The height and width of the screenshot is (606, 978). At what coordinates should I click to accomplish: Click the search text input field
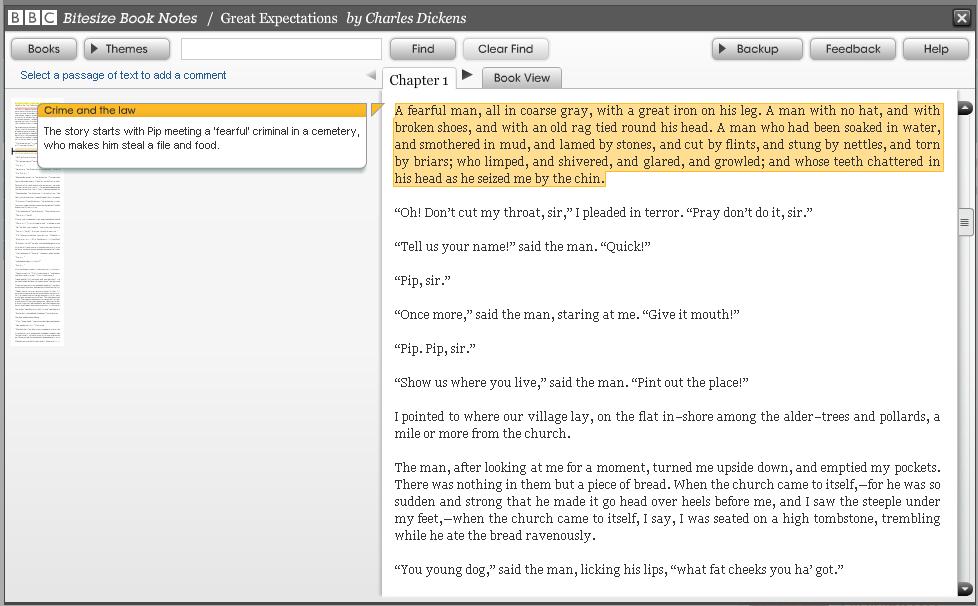pos(281,49)
